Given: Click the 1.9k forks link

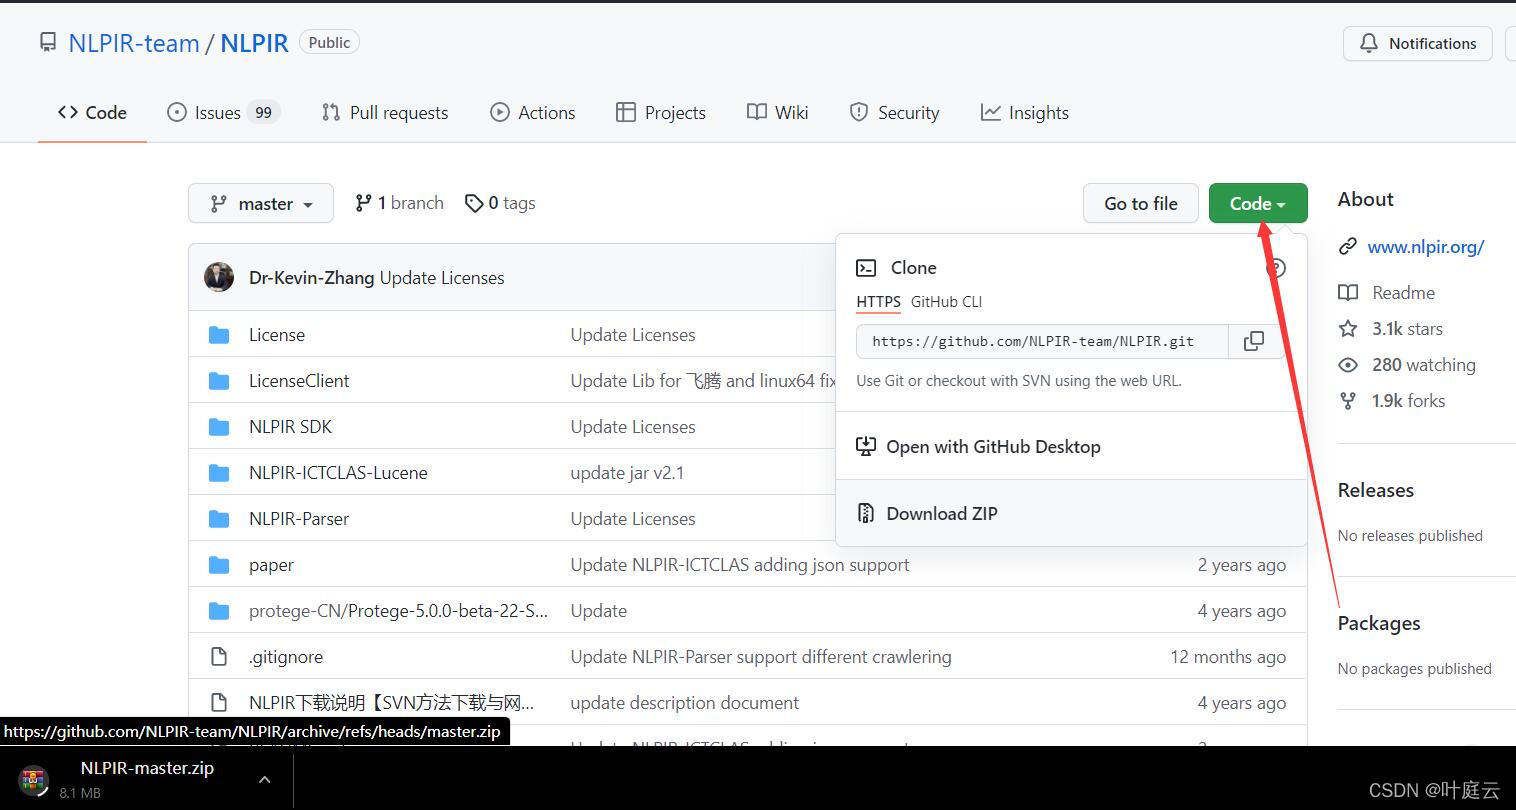Looking at the screenshot, I should click(x=1408, y=401).
